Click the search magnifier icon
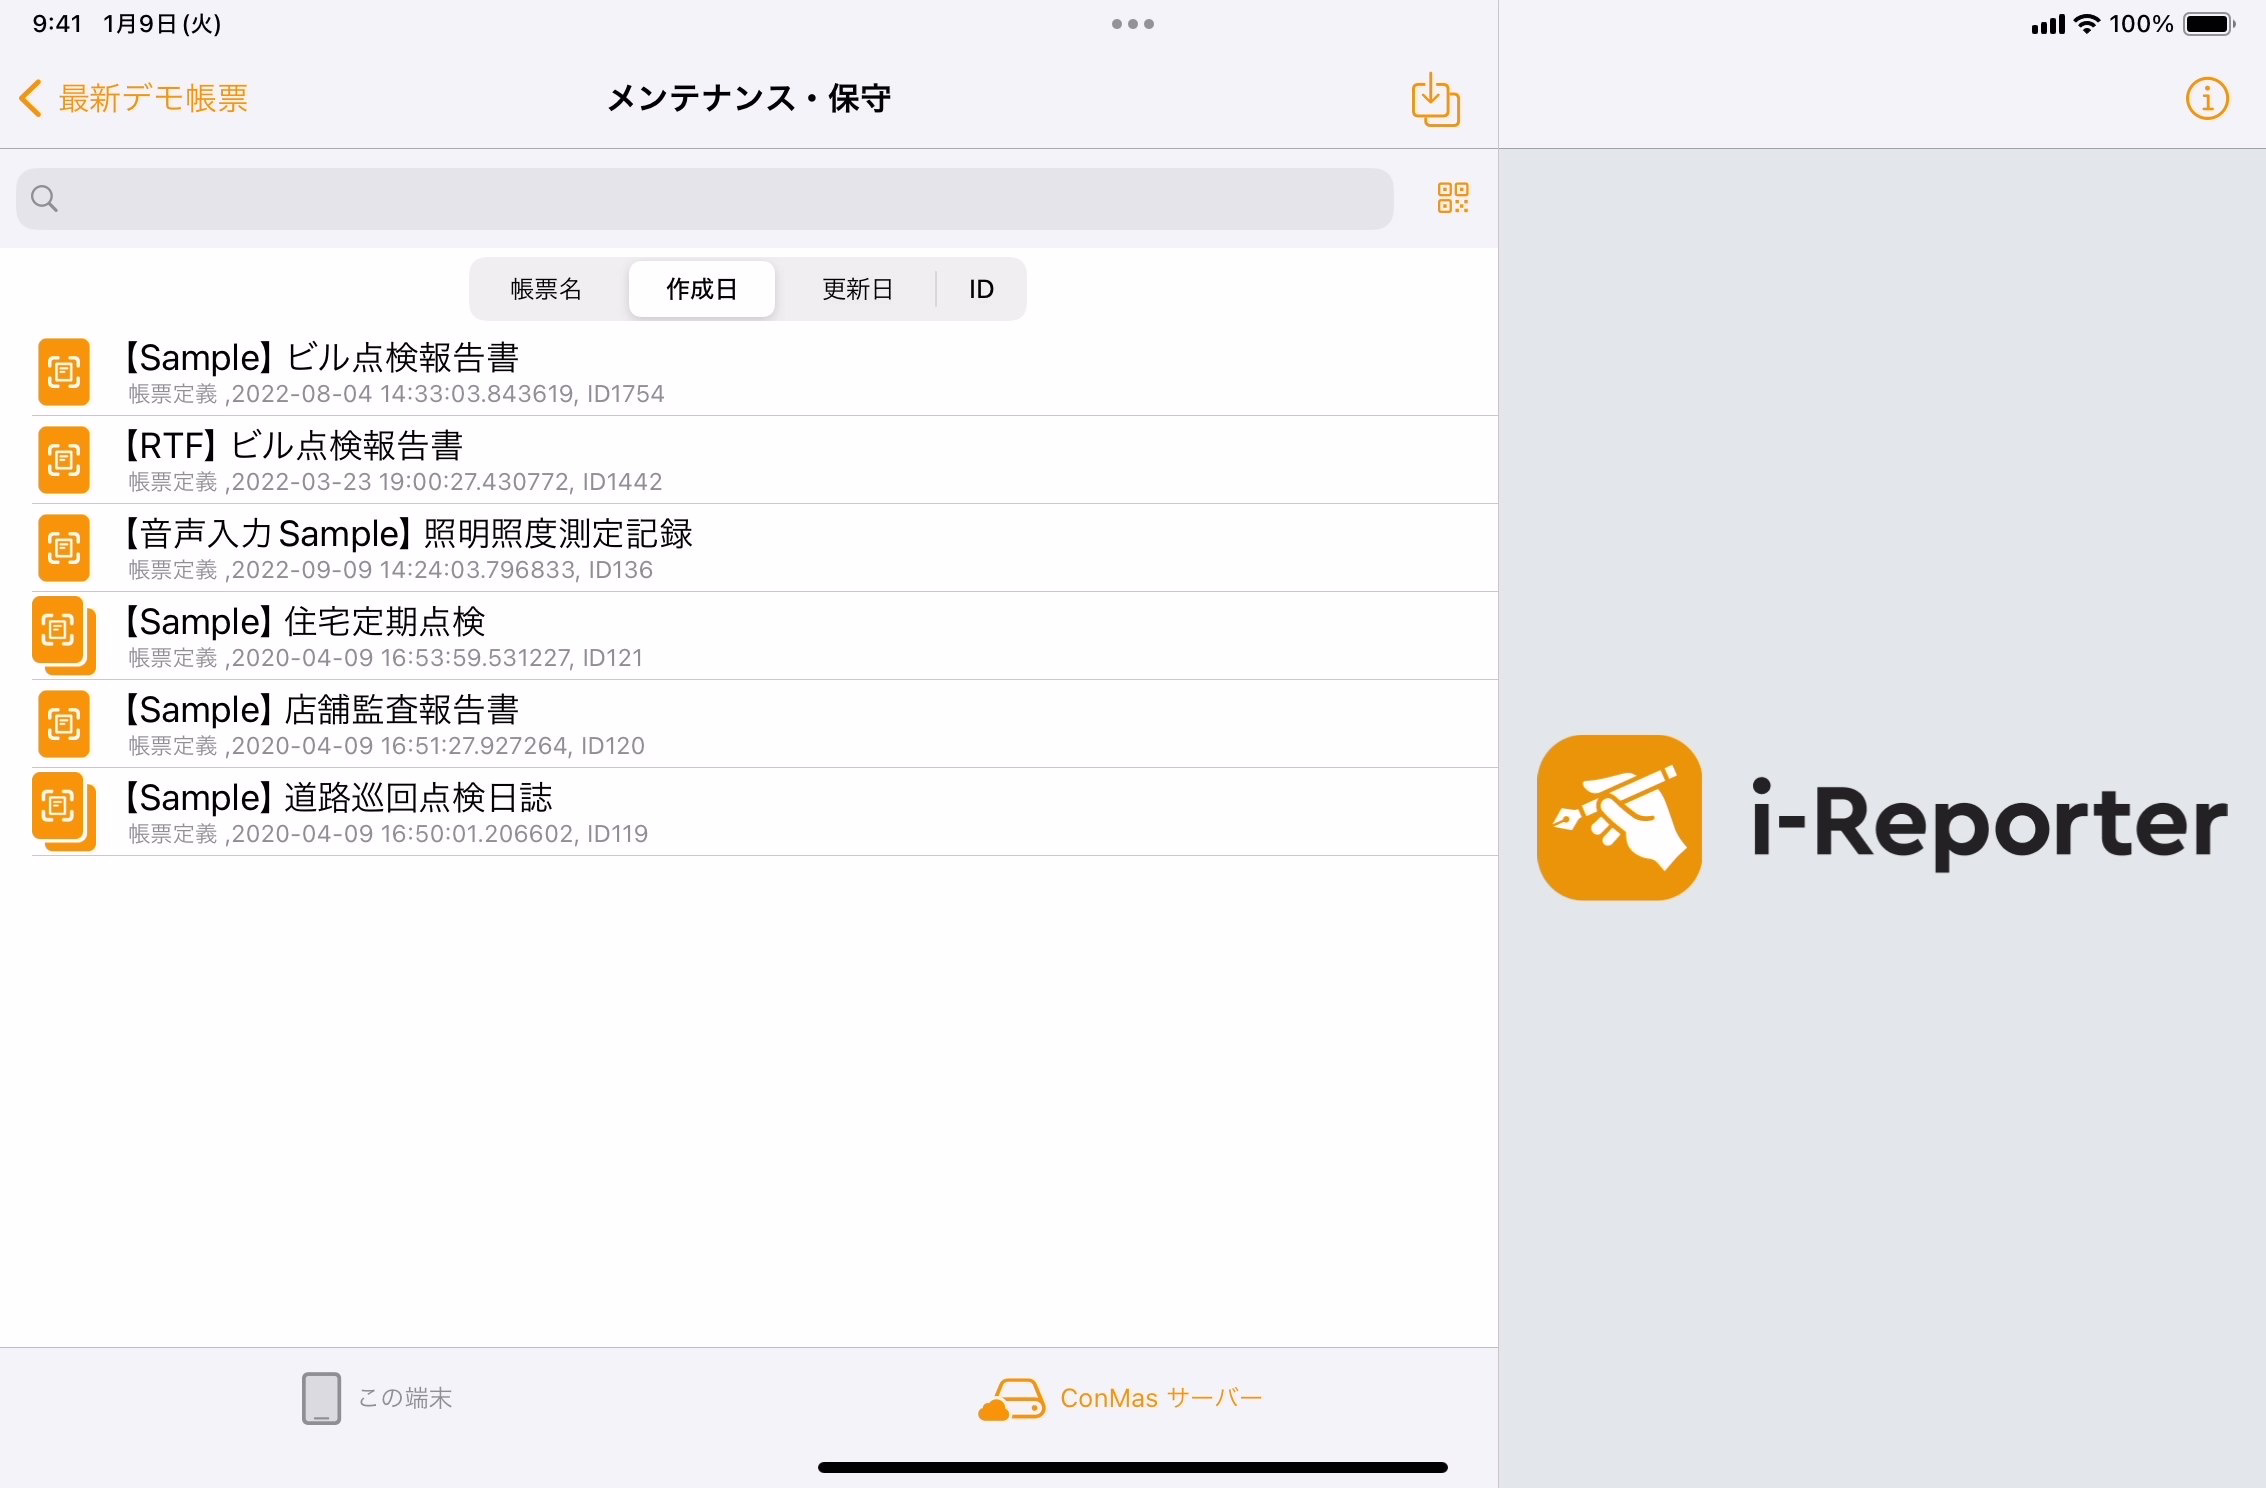The height and width of the screenshot is (1488, 2266). pyautogui.click(x=44, y=198)
